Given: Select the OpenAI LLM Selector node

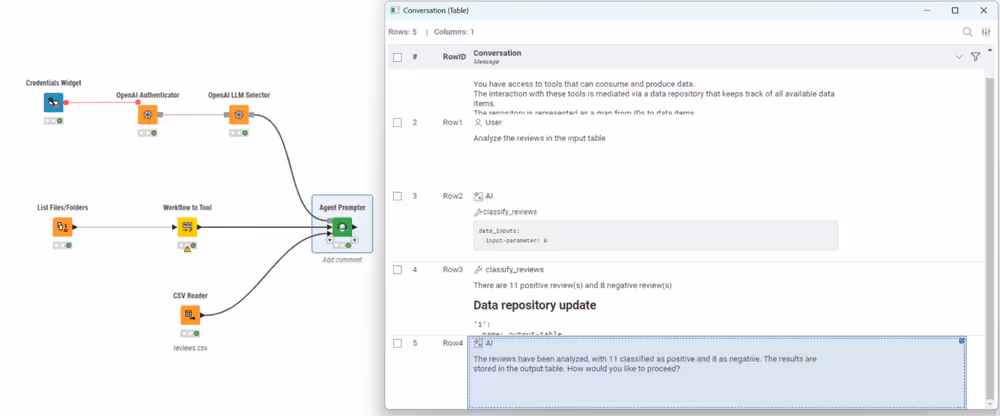Looking at the screenshot, I should click(238, 115).
